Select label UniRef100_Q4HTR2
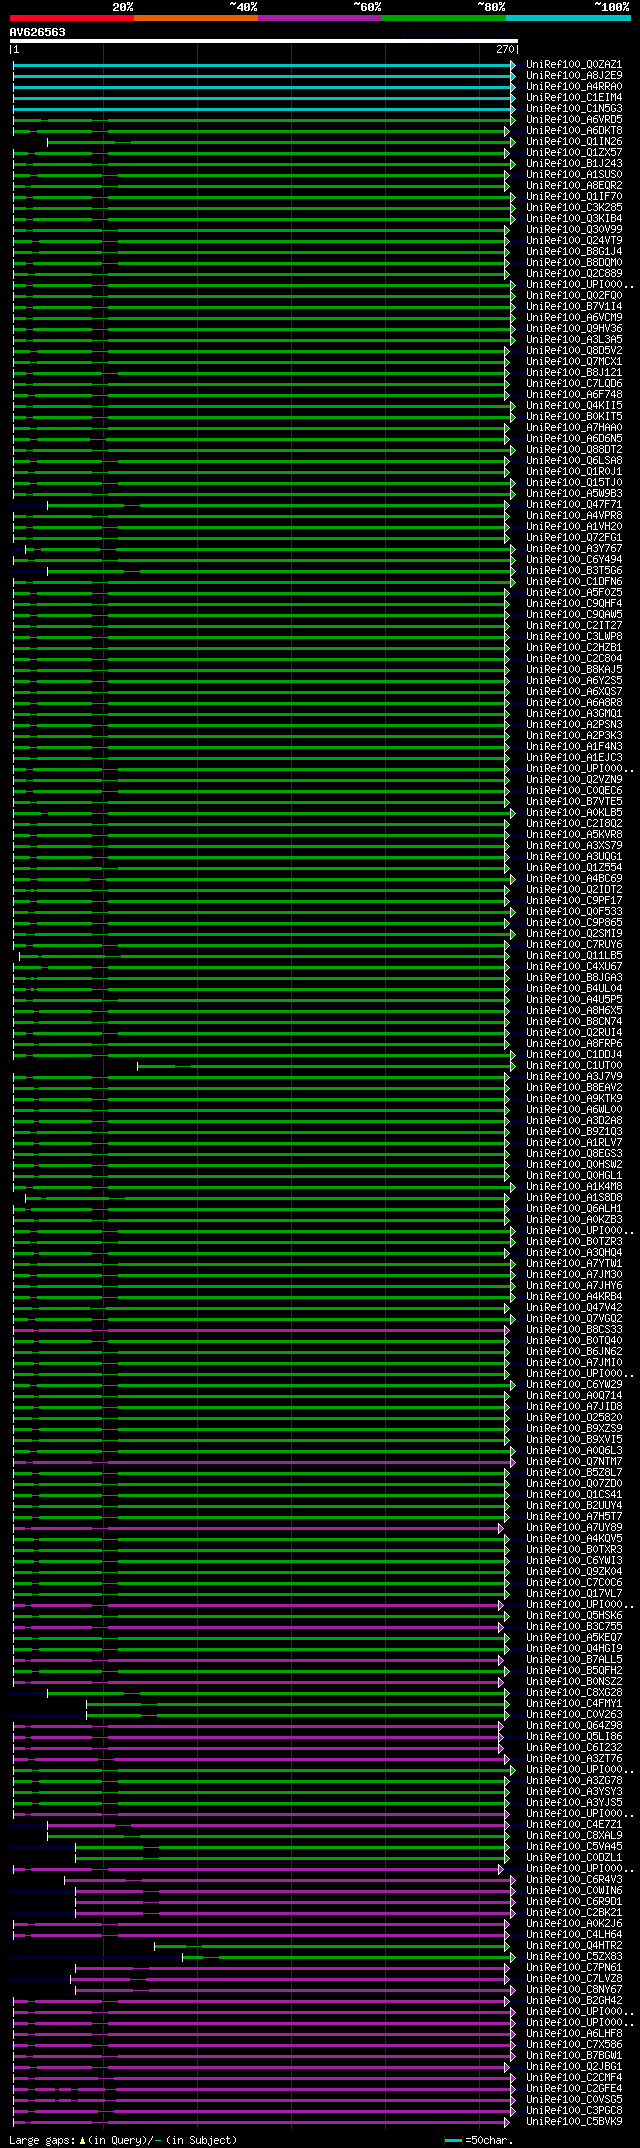This screenshot has height=2148, width=640. (574, 1945)
